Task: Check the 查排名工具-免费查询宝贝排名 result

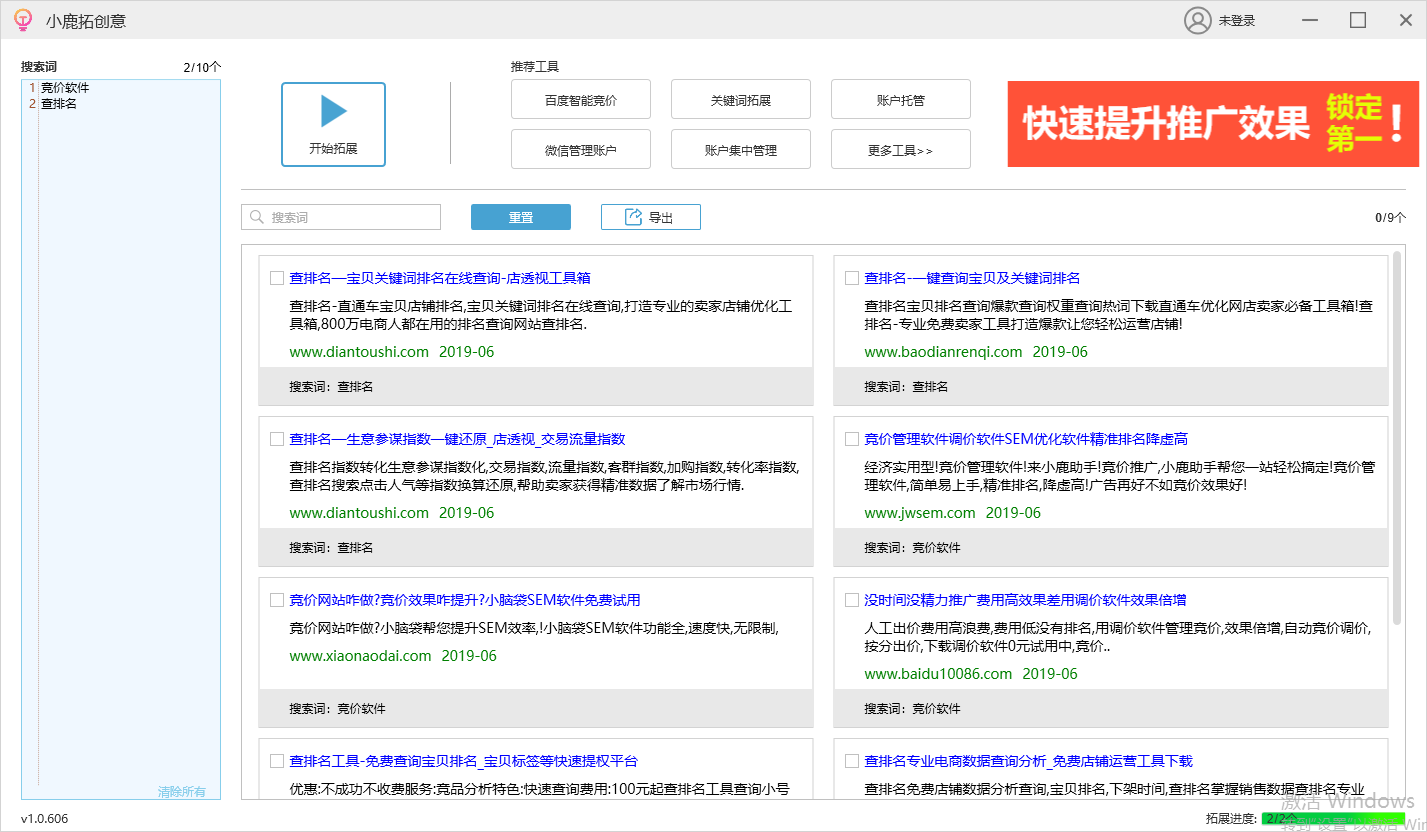Action: [277, 761]
